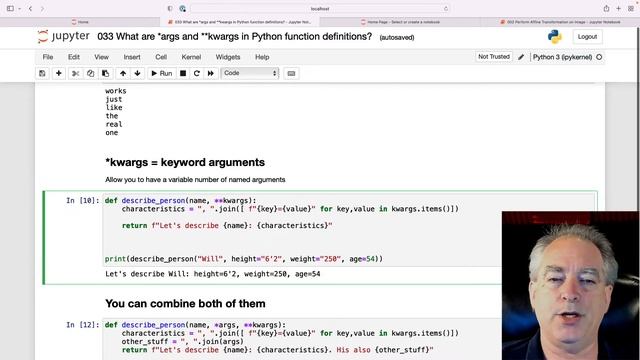Click the browser share icon
This screenshot has height=360, width=640.
[x=607, y=9]
